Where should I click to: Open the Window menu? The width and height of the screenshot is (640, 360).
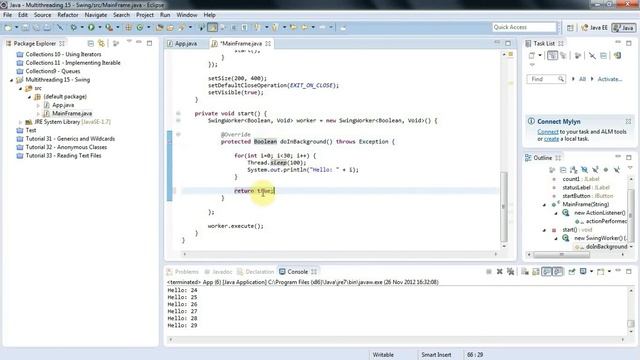pos(187,15)
